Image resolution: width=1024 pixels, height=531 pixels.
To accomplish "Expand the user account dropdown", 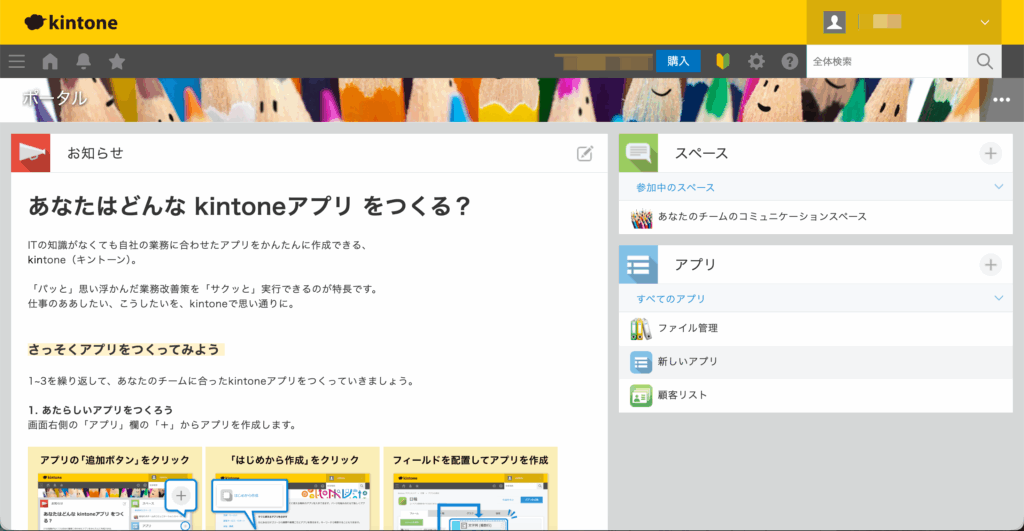I will pyautogui.click(x=984, y=22).
